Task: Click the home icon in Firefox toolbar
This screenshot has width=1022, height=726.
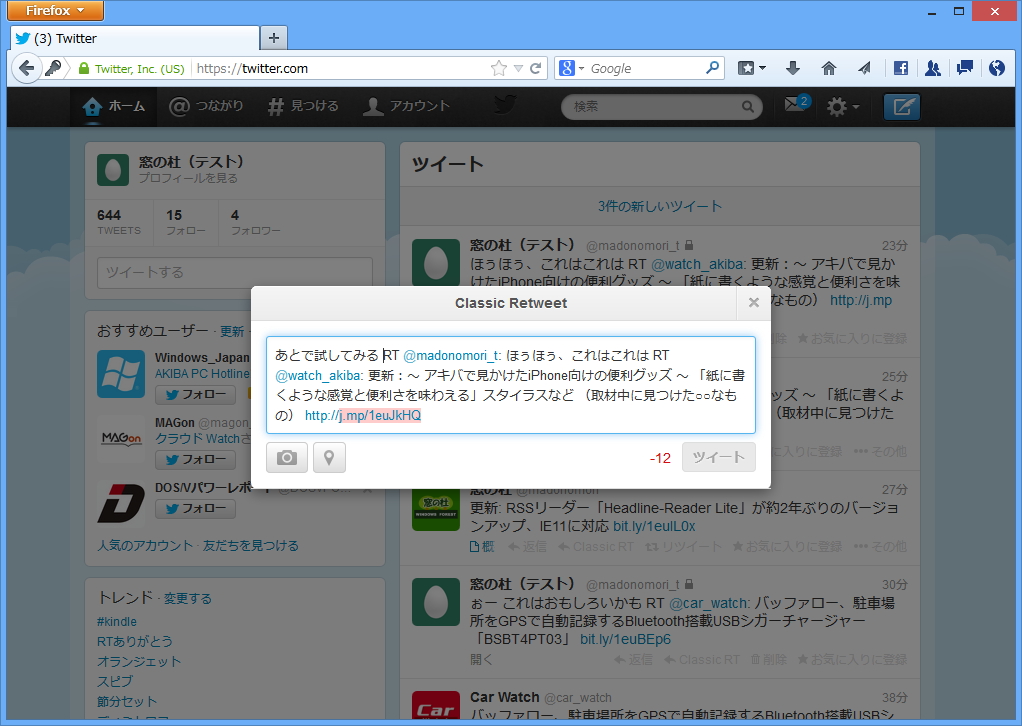Action: [828, 68]
